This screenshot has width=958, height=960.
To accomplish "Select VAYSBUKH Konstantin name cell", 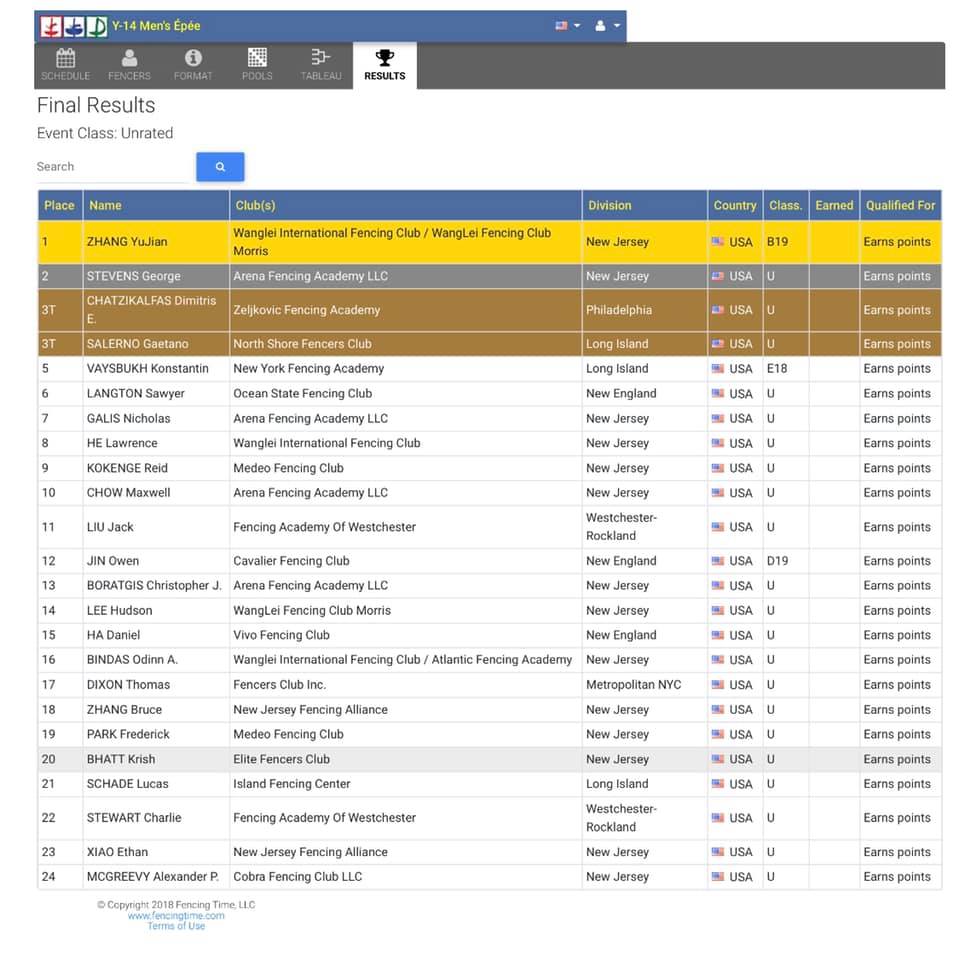I will [156, 369].
